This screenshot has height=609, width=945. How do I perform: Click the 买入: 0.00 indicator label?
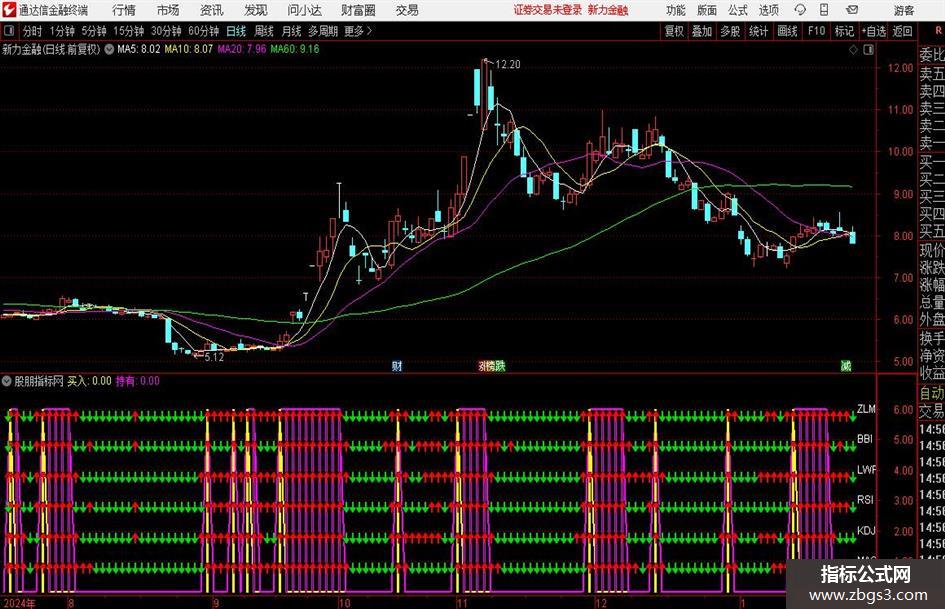(x=89, y=381)
